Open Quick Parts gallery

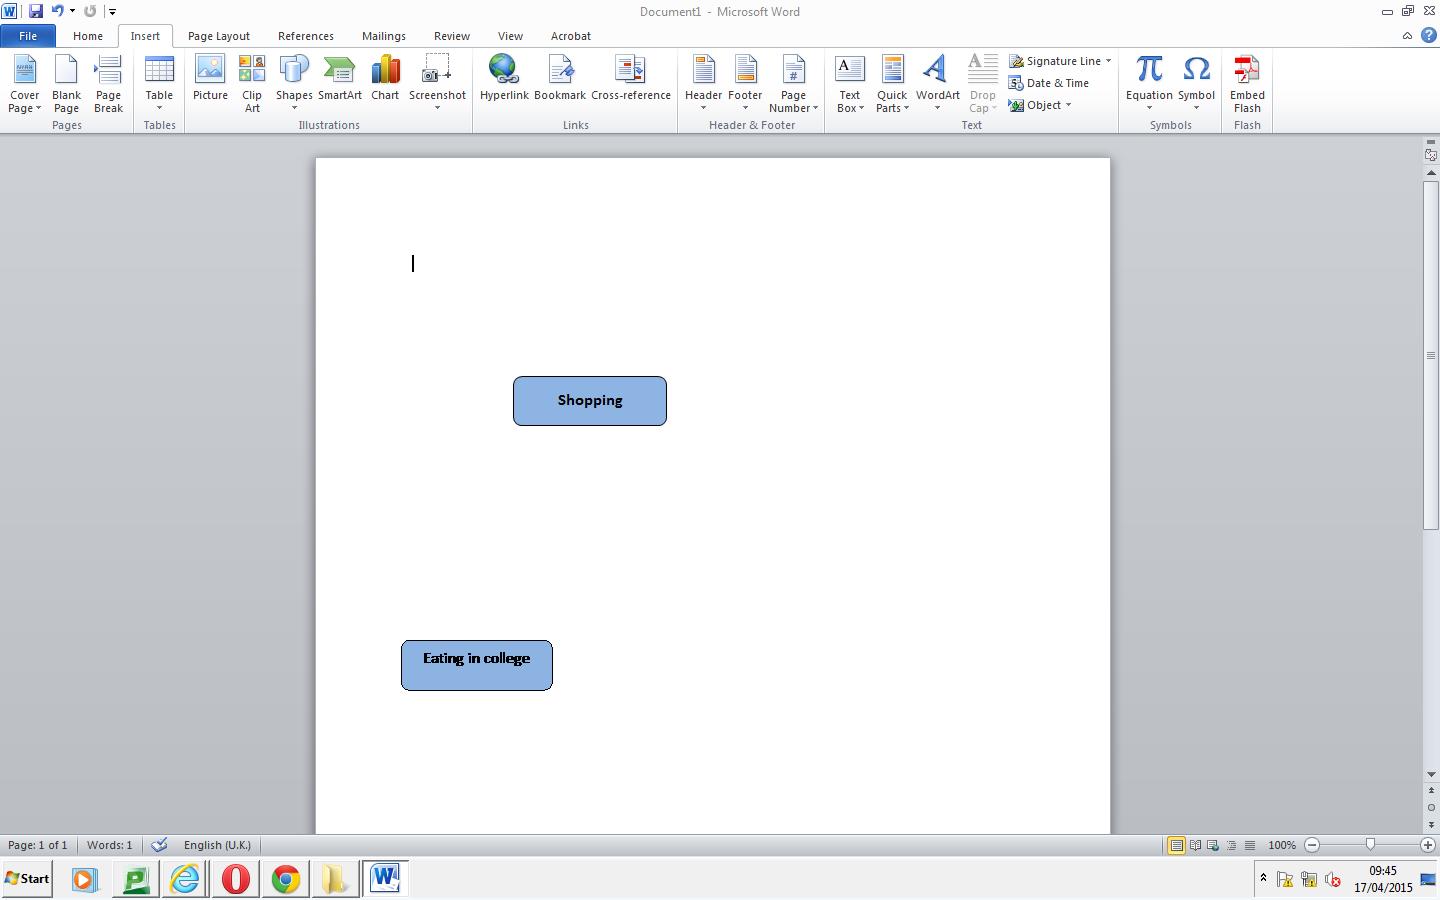(892, 84)
